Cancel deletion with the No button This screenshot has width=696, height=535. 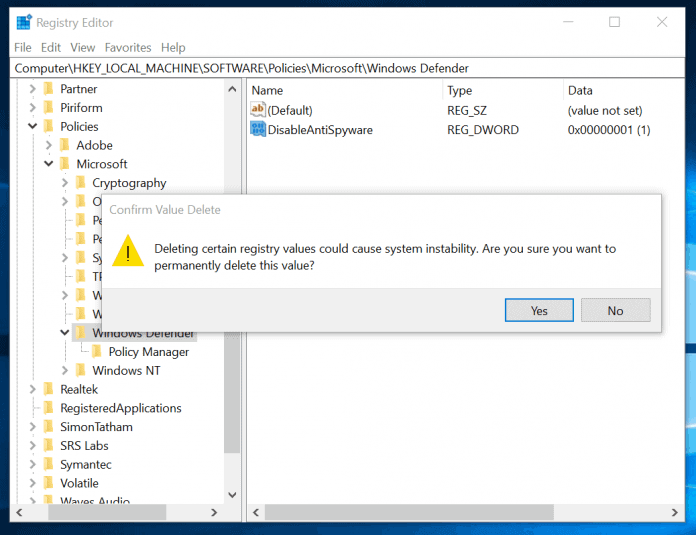615,310
